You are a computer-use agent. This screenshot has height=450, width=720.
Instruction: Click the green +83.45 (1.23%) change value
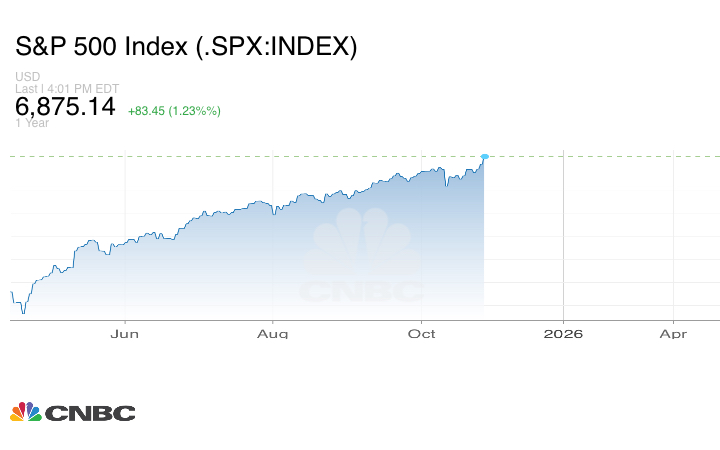click(x=174, y=110)
